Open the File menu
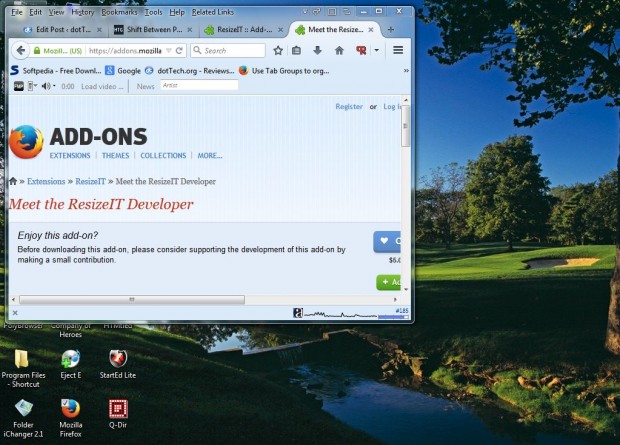 tap(17, 12)
